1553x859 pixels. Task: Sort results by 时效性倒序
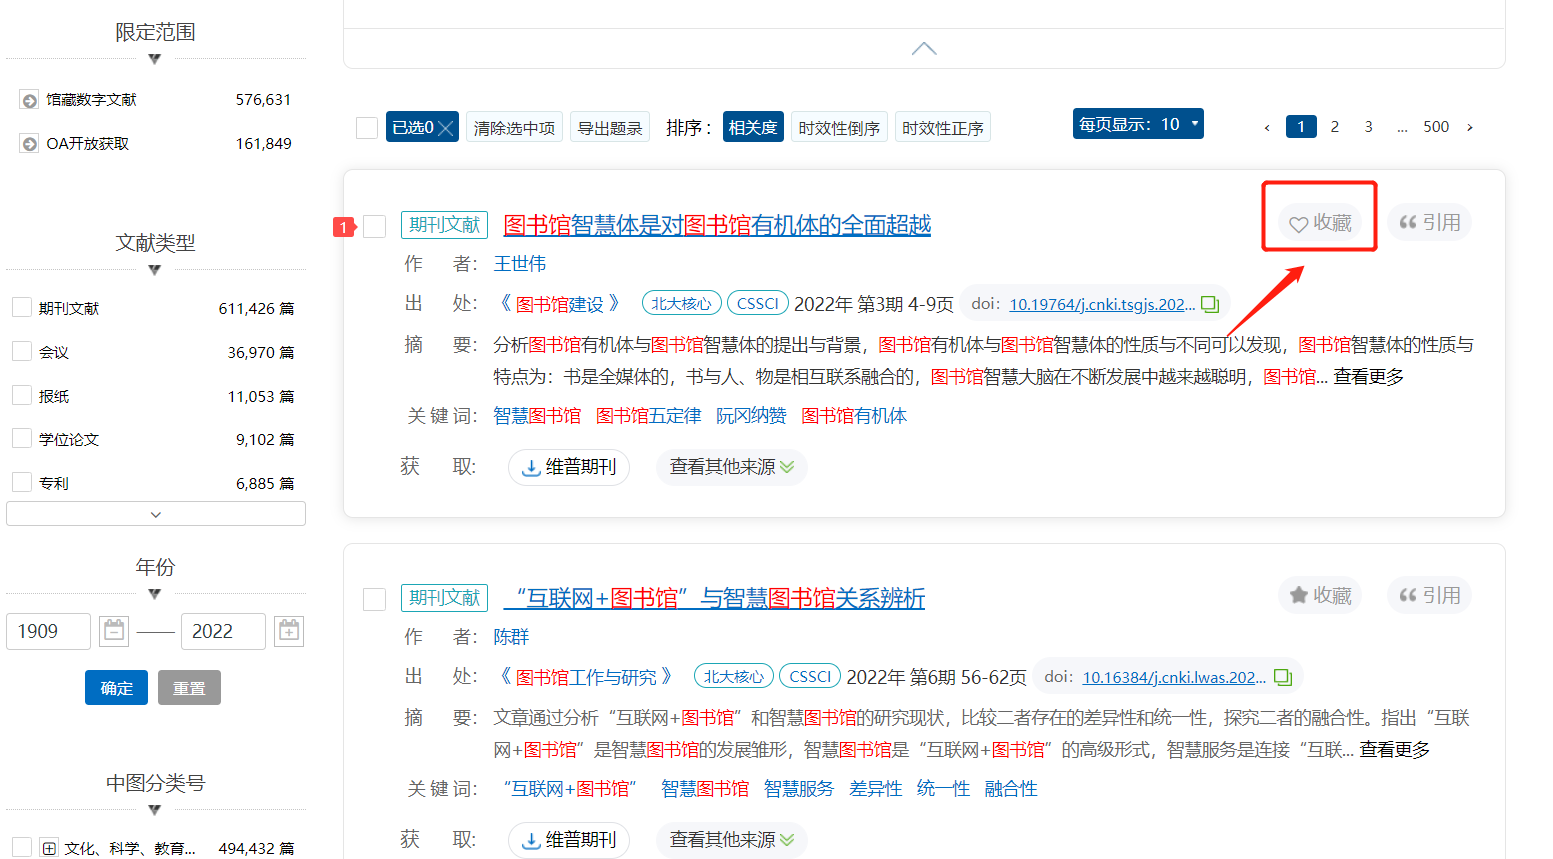tap(839, 128)
